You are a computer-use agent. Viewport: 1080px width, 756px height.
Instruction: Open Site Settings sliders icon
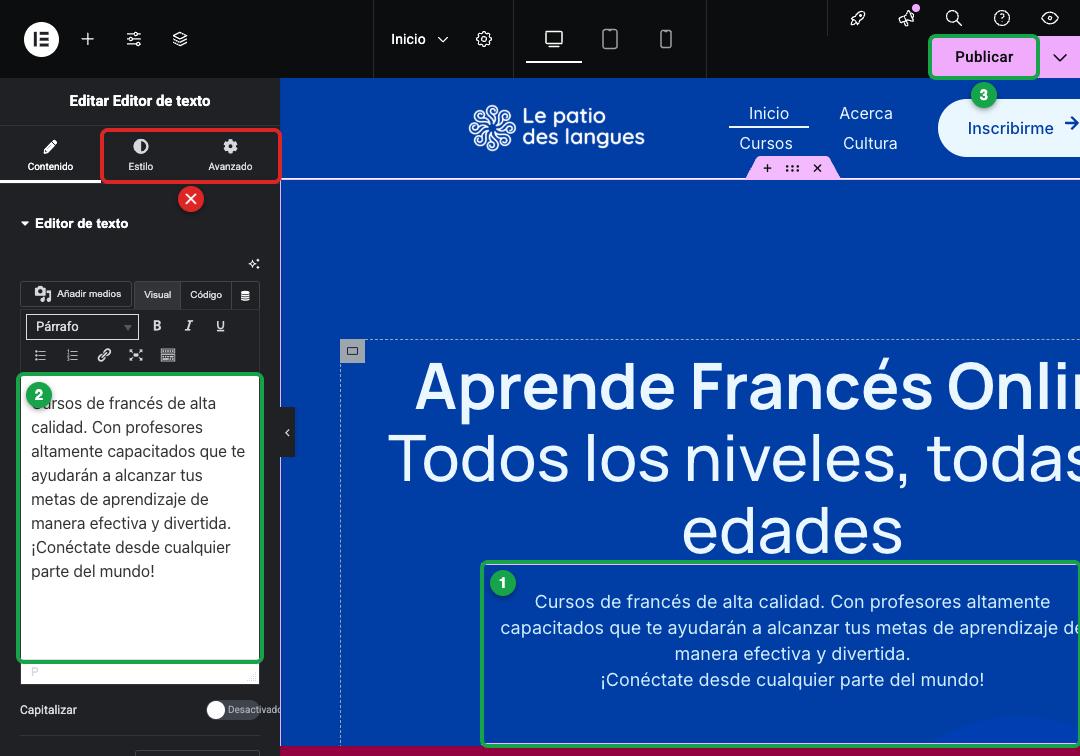[x=134, y=39]
